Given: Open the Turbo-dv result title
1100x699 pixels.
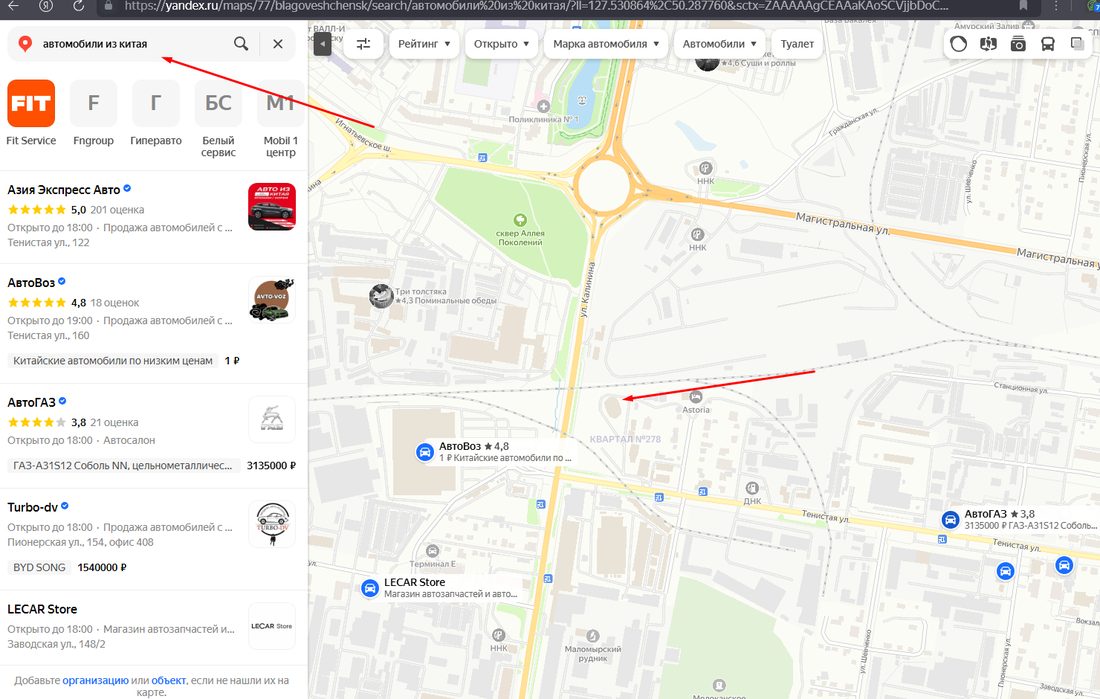Looking at the screenshot, I should click(x=32, y=507).
